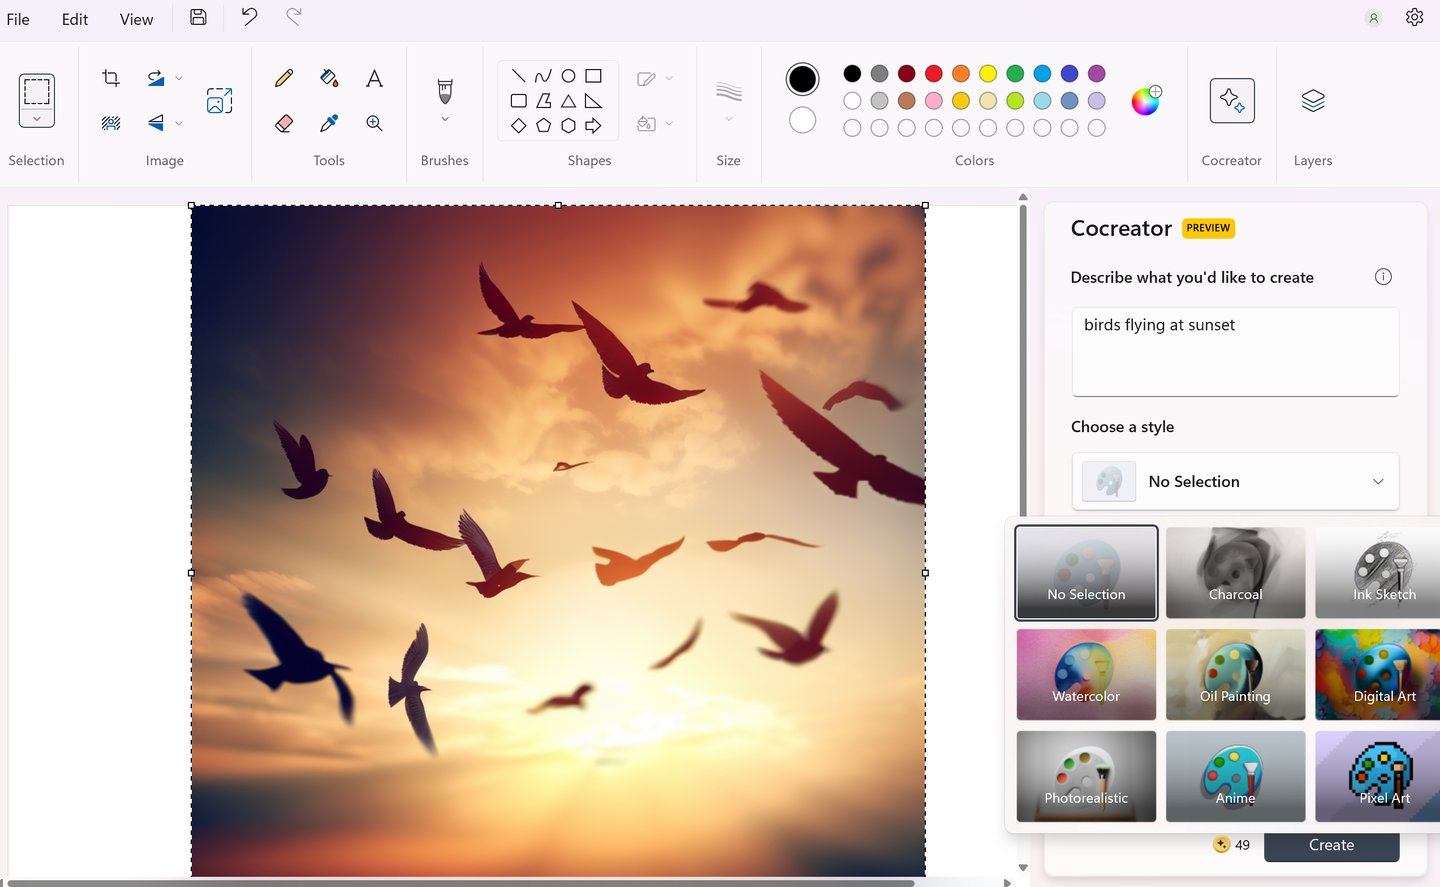Screen dimensions: 1440x887
Task: Select the Fill bucket tool
Action: click(329, 78)
